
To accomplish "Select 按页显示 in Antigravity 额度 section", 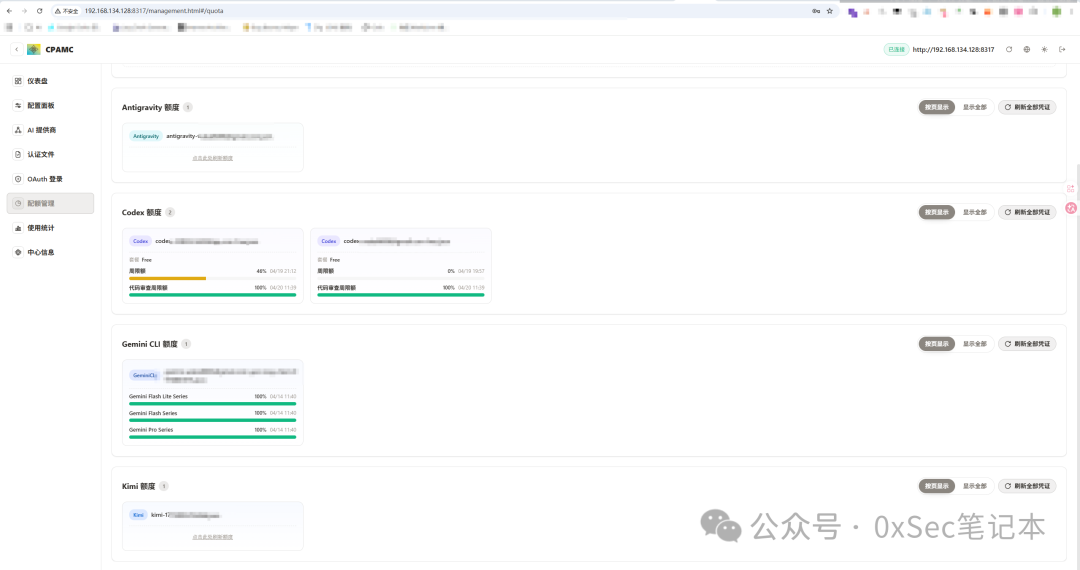I will click(937, 107).
